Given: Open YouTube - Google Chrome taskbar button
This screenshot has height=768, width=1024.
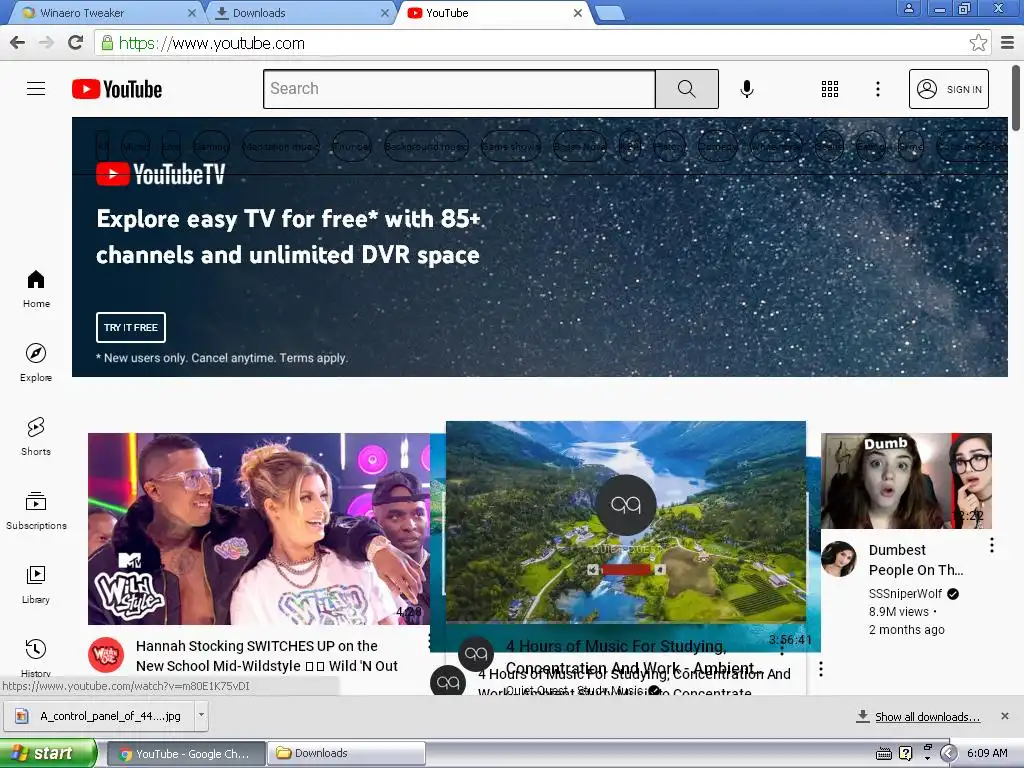Looking at the screenshot, I should (x=185, y=754).
